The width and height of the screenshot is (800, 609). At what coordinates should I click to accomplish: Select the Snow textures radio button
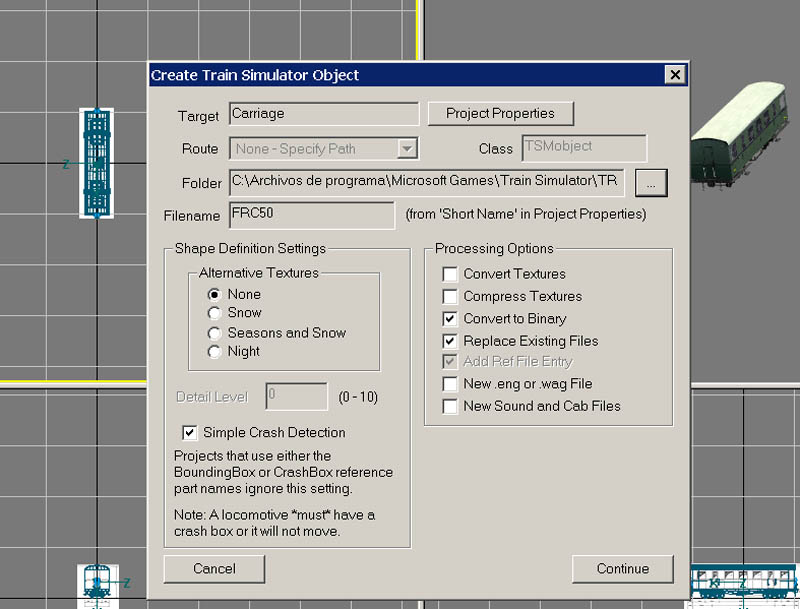pos(214,313)
